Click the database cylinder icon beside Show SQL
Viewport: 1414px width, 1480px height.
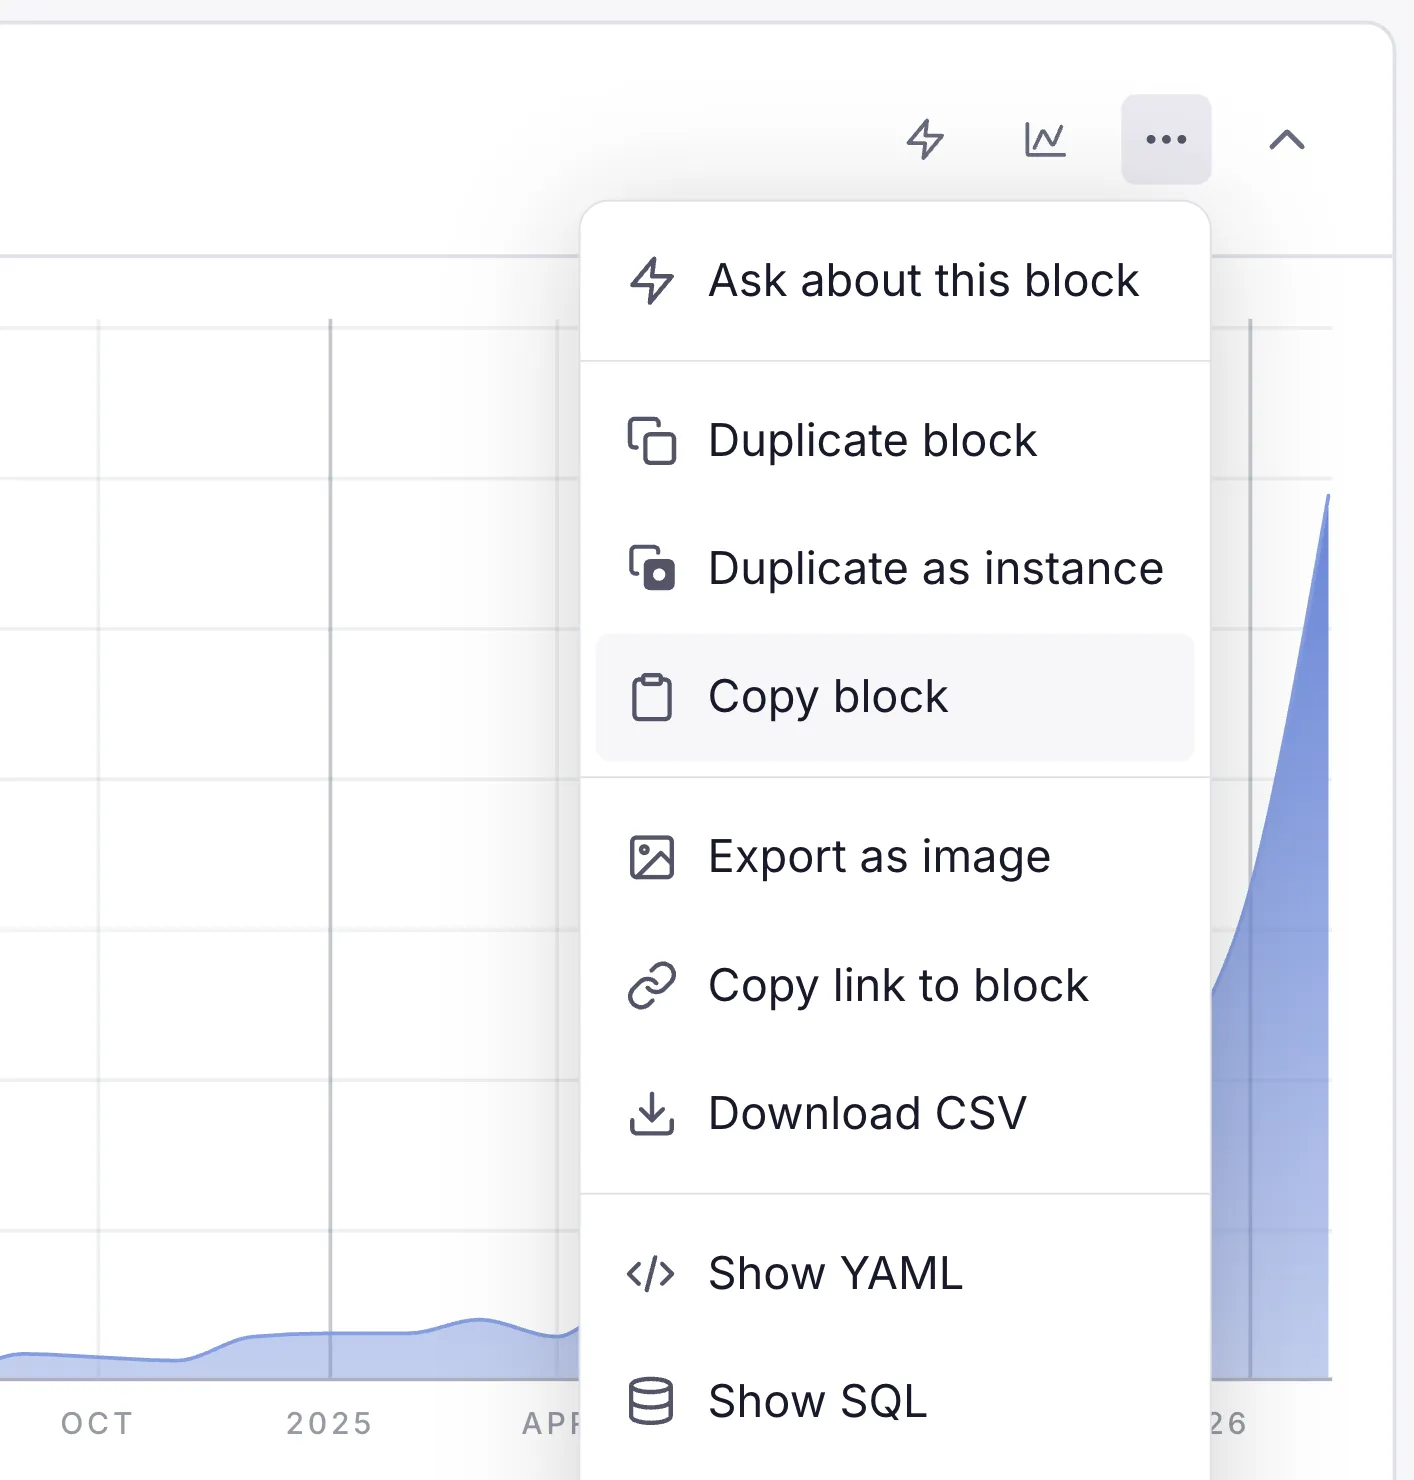(651, 1401)
